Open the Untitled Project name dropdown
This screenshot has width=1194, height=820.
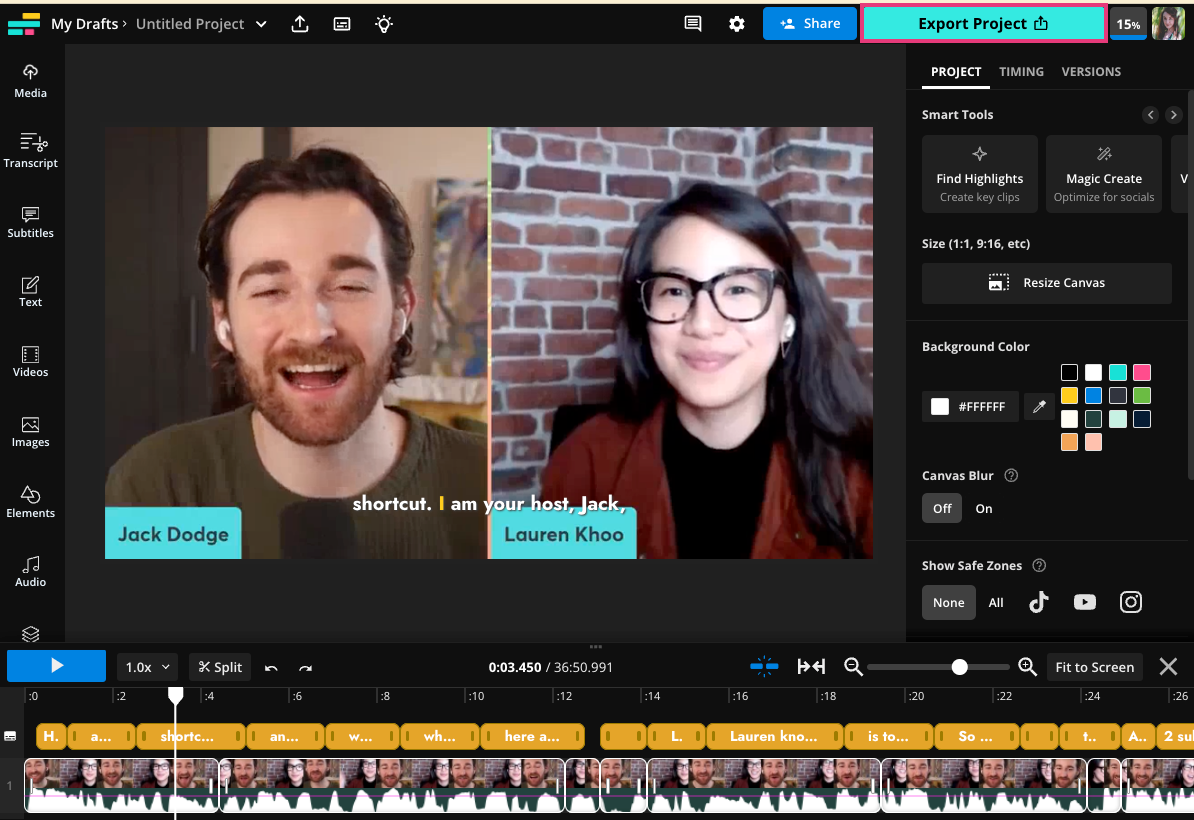[x=259, y=23]
